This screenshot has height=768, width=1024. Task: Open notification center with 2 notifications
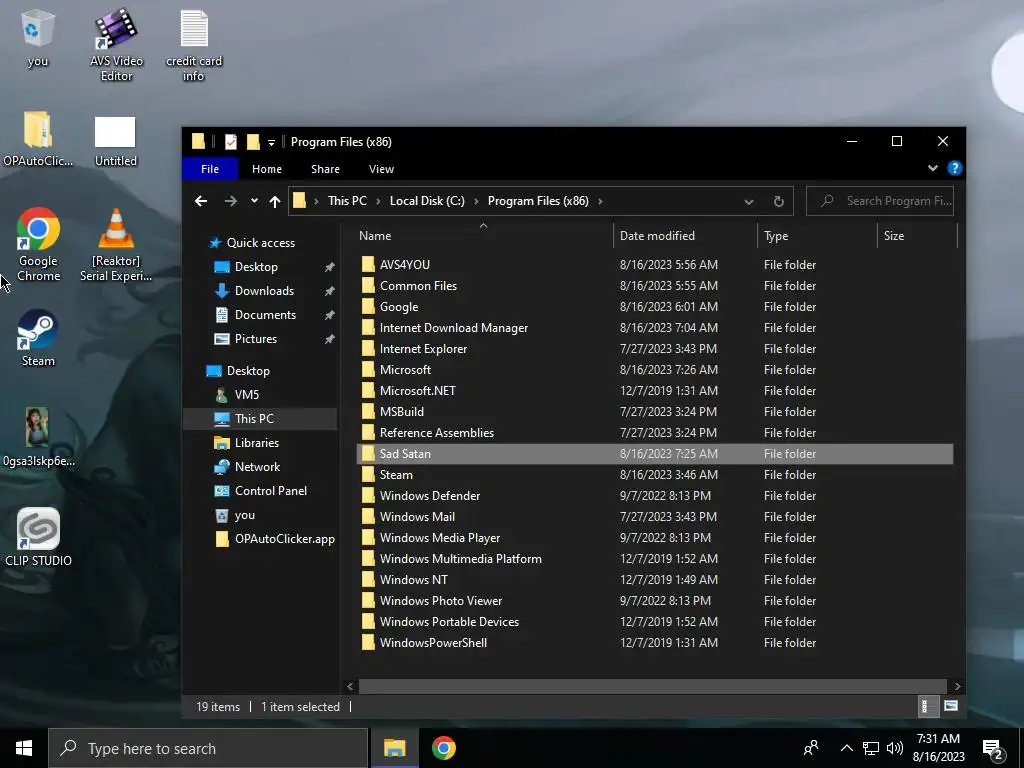(x=993, y=750)
